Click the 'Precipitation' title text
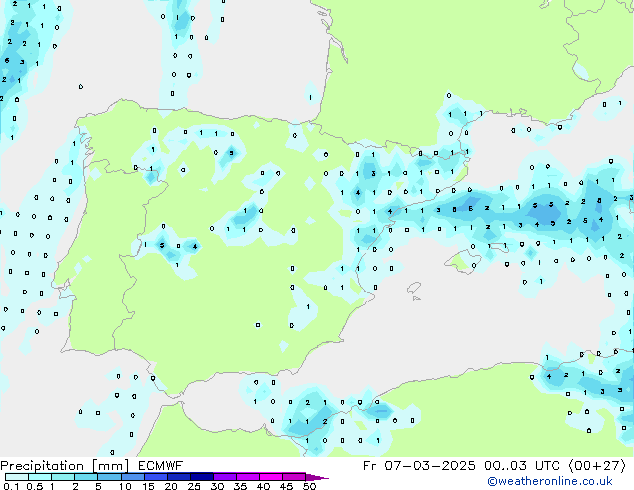This screenshot has width=634, height=490. tap(42, 466)
